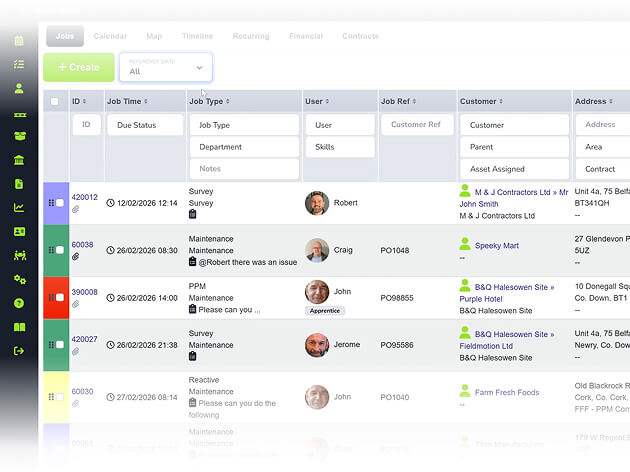Open the Skills filter dropdown
The height and width of the screenshot is (472, 630).
point(340,147)
